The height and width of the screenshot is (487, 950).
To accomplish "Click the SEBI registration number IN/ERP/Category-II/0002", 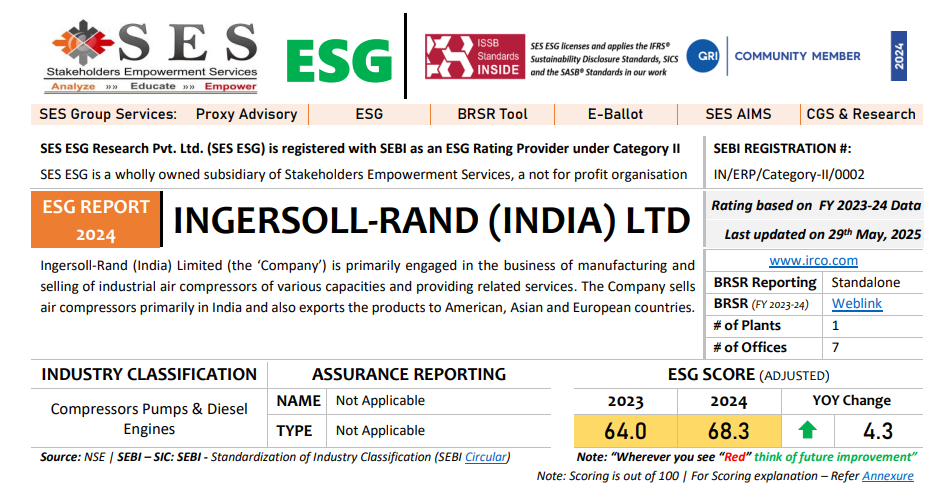I will click(x=789, y=175).
